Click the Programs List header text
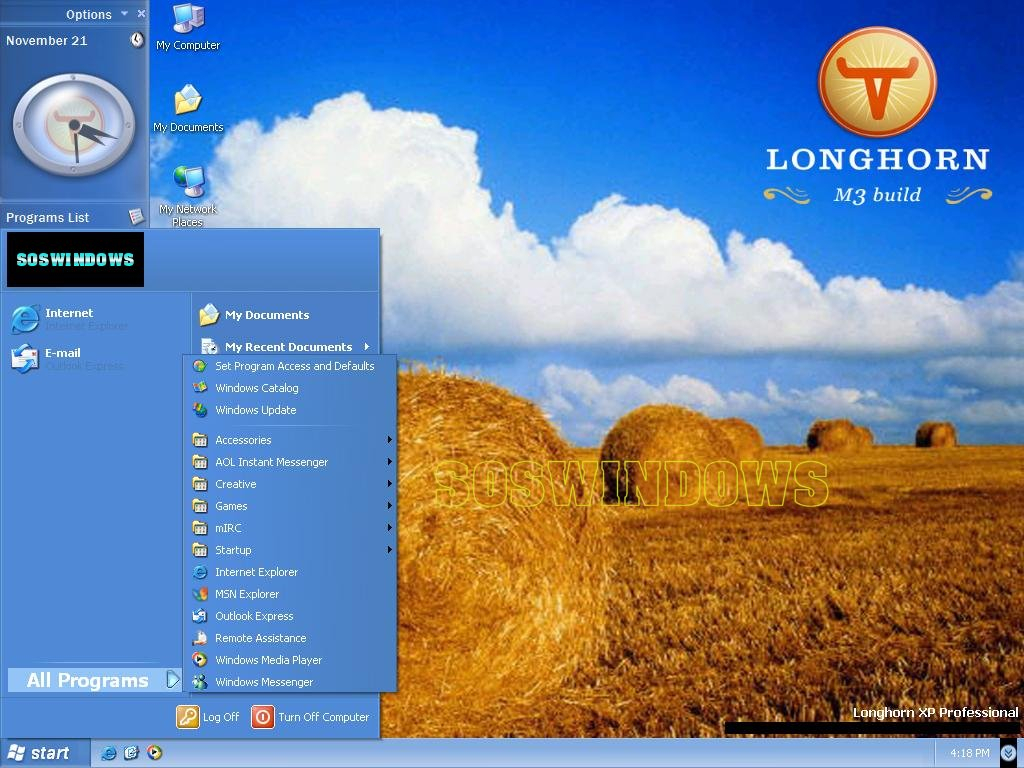Image resolution: width=1024 pixels, height=768 pixels. (48, 217)
